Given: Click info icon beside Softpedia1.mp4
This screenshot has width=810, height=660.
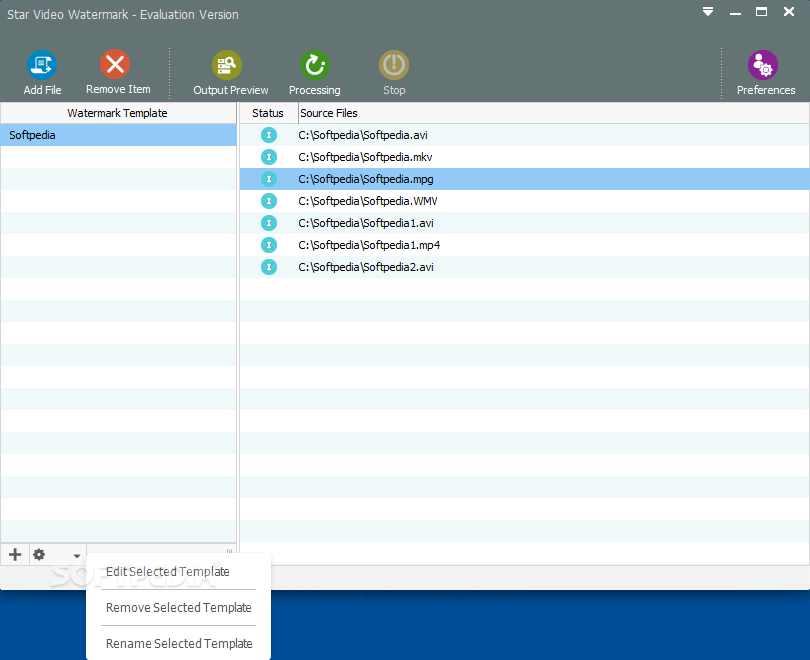Looking at the screenshot, I should tap(268, 245).
